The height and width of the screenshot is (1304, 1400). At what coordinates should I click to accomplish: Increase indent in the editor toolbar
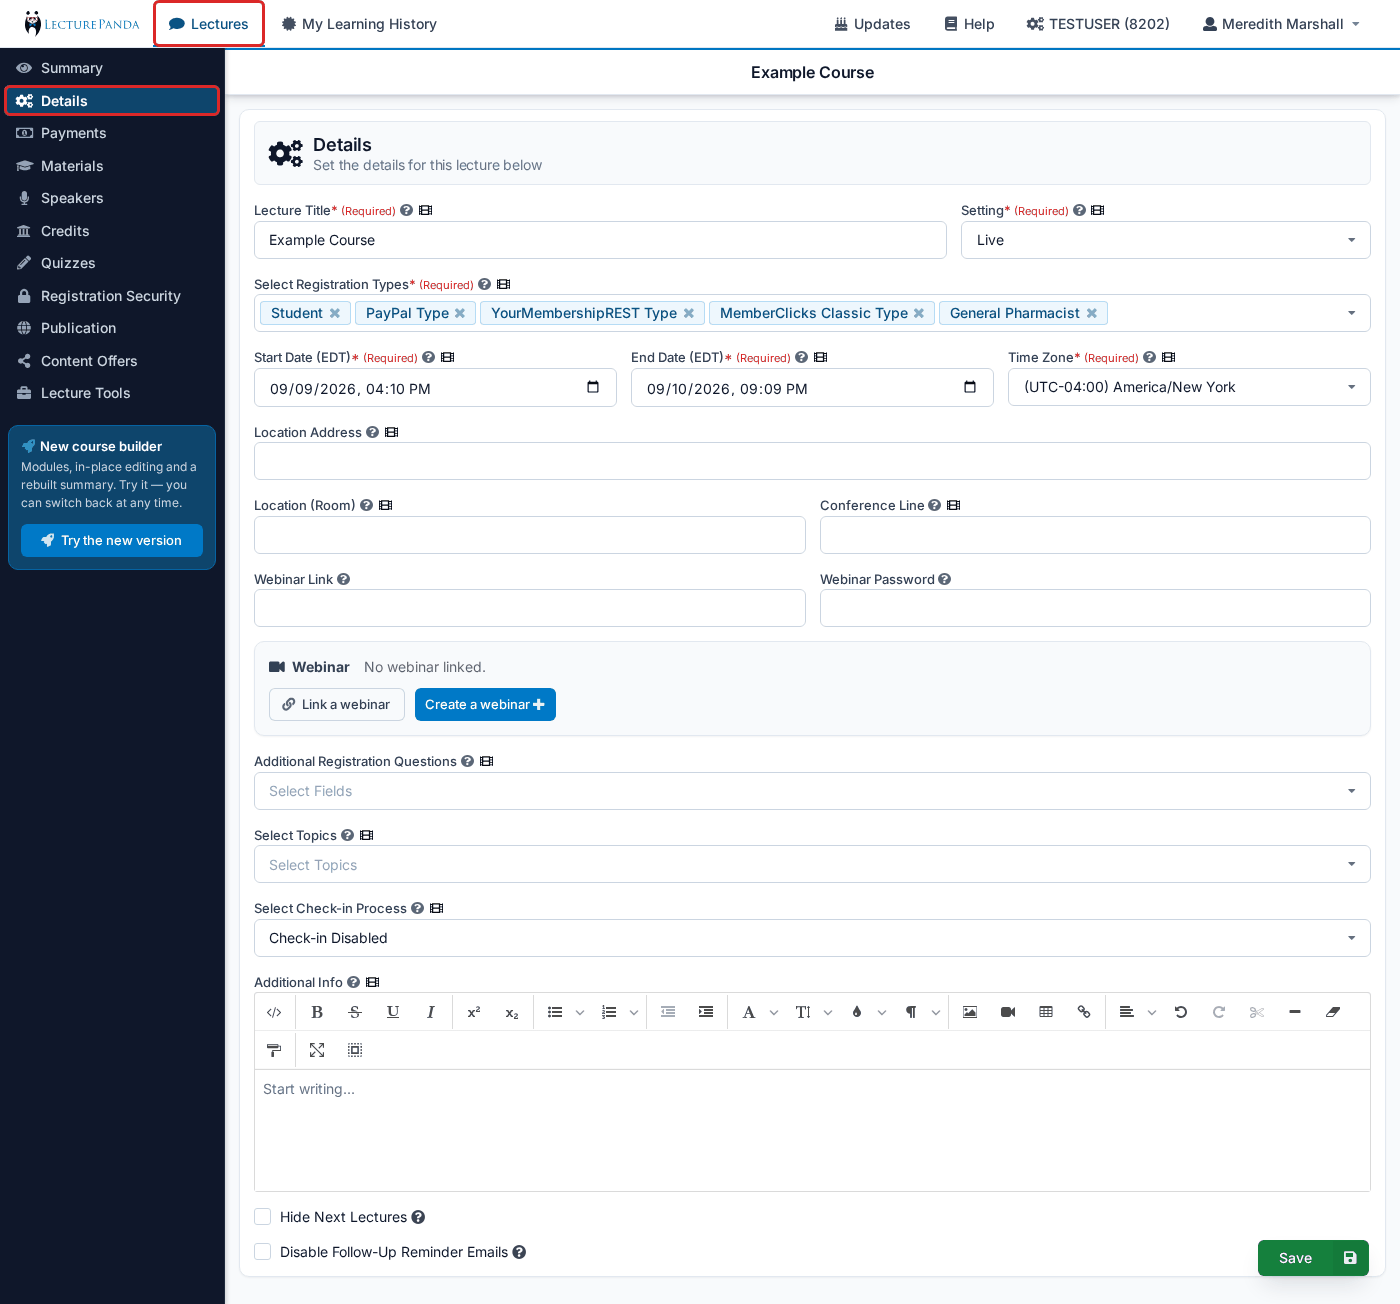point(706,1012)
